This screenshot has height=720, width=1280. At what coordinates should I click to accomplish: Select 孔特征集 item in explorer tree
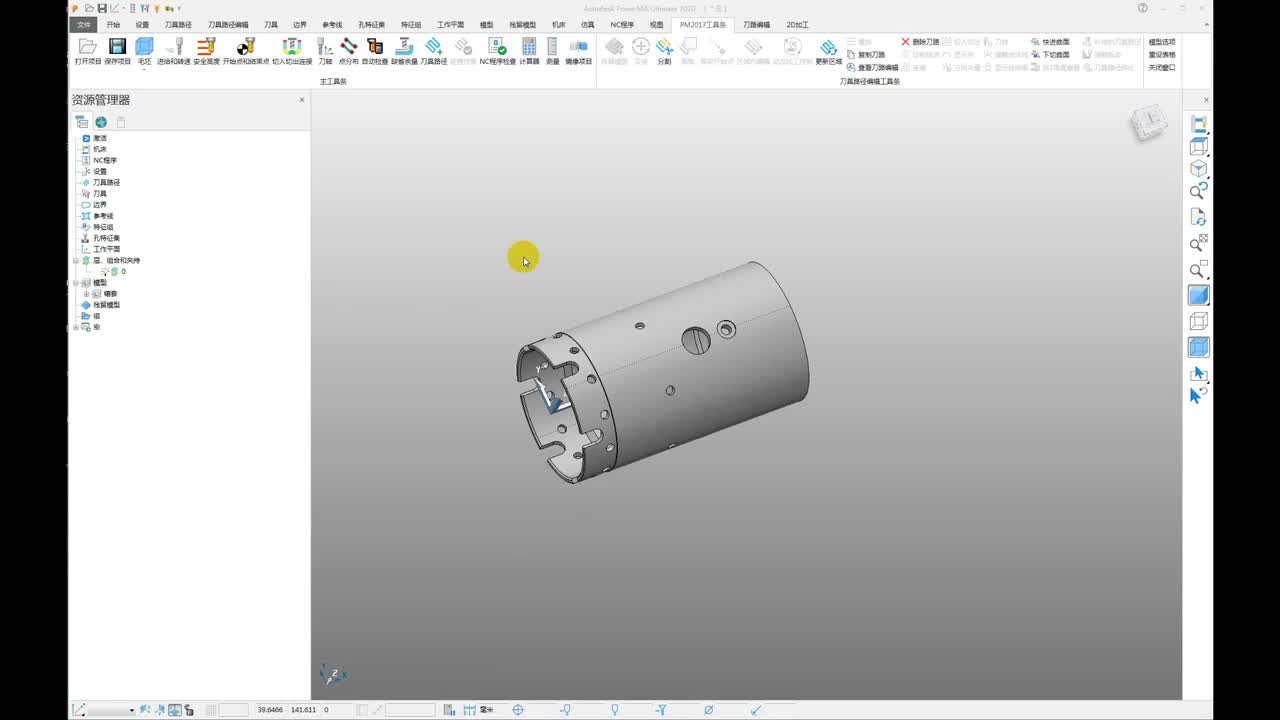click(106, 238)
